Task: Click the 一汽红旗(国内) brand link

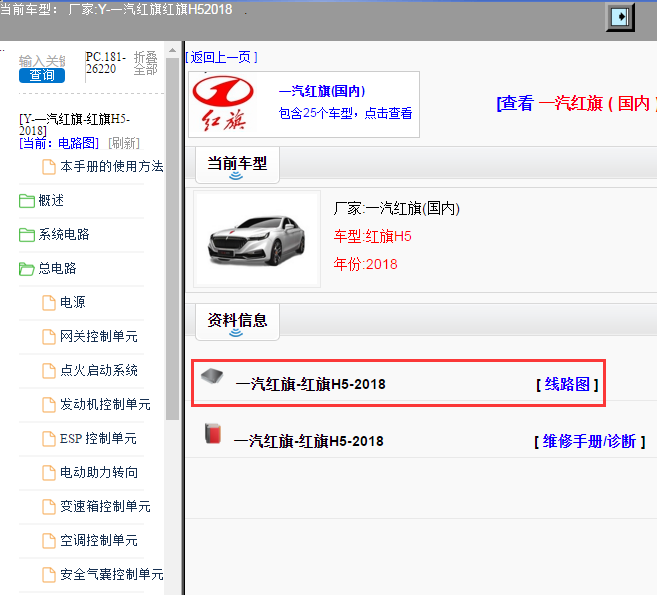Action: tap(322, 91)
